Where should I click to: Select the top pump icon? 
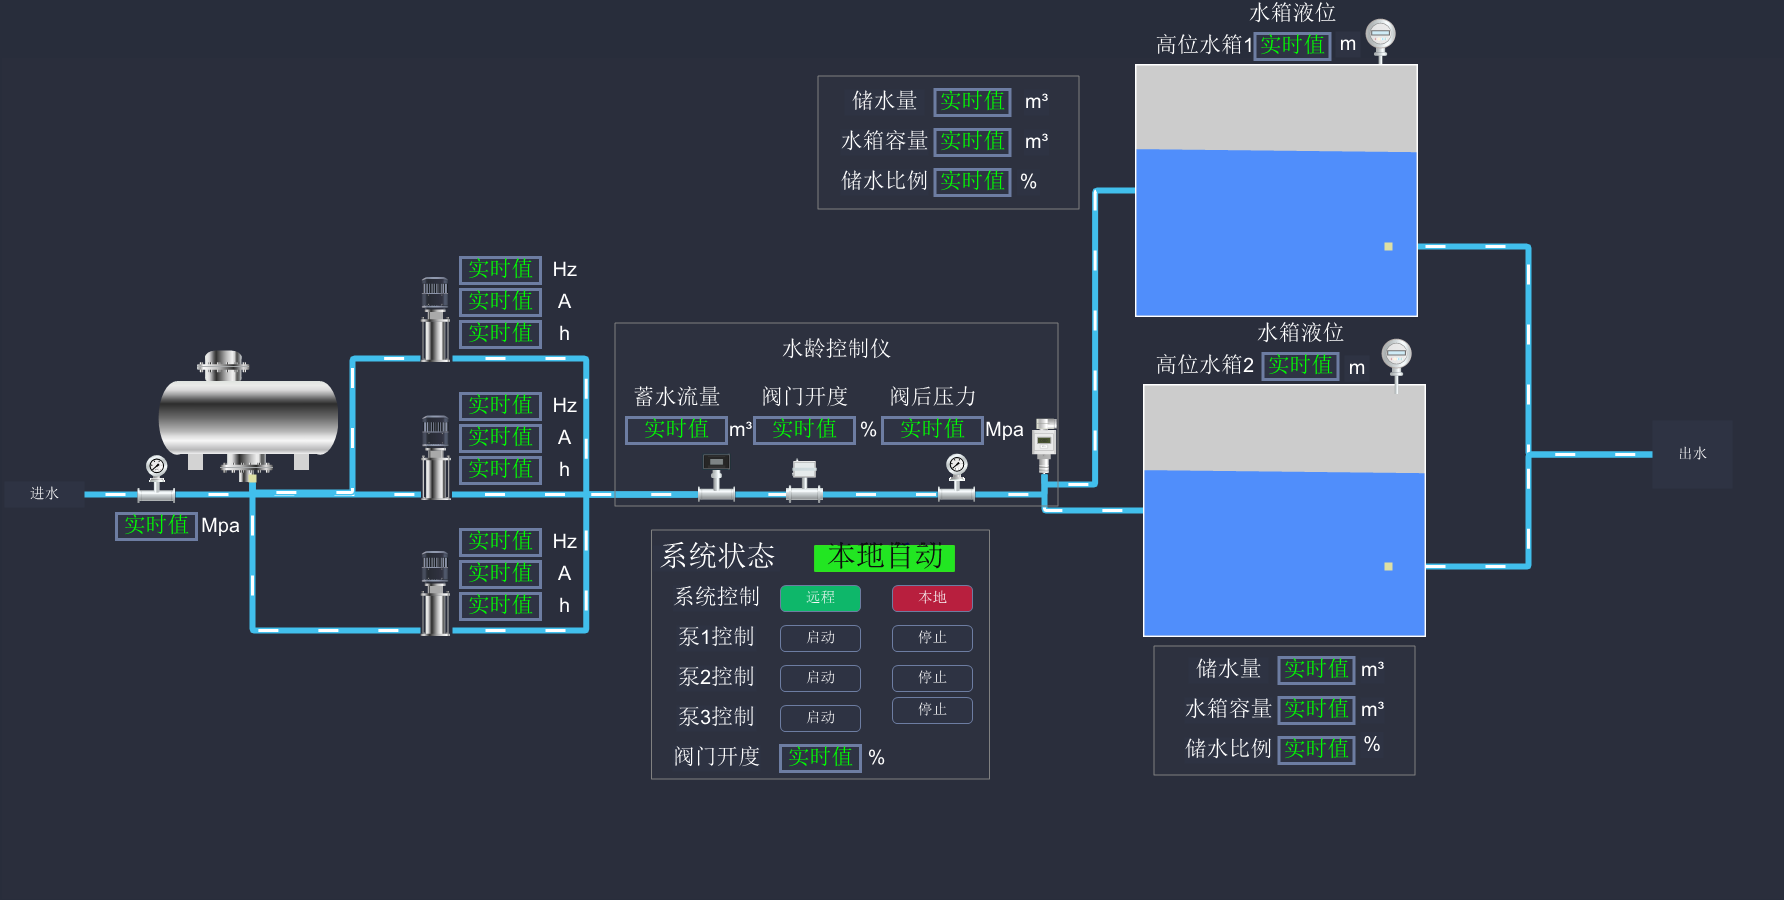tap(435, 319)
